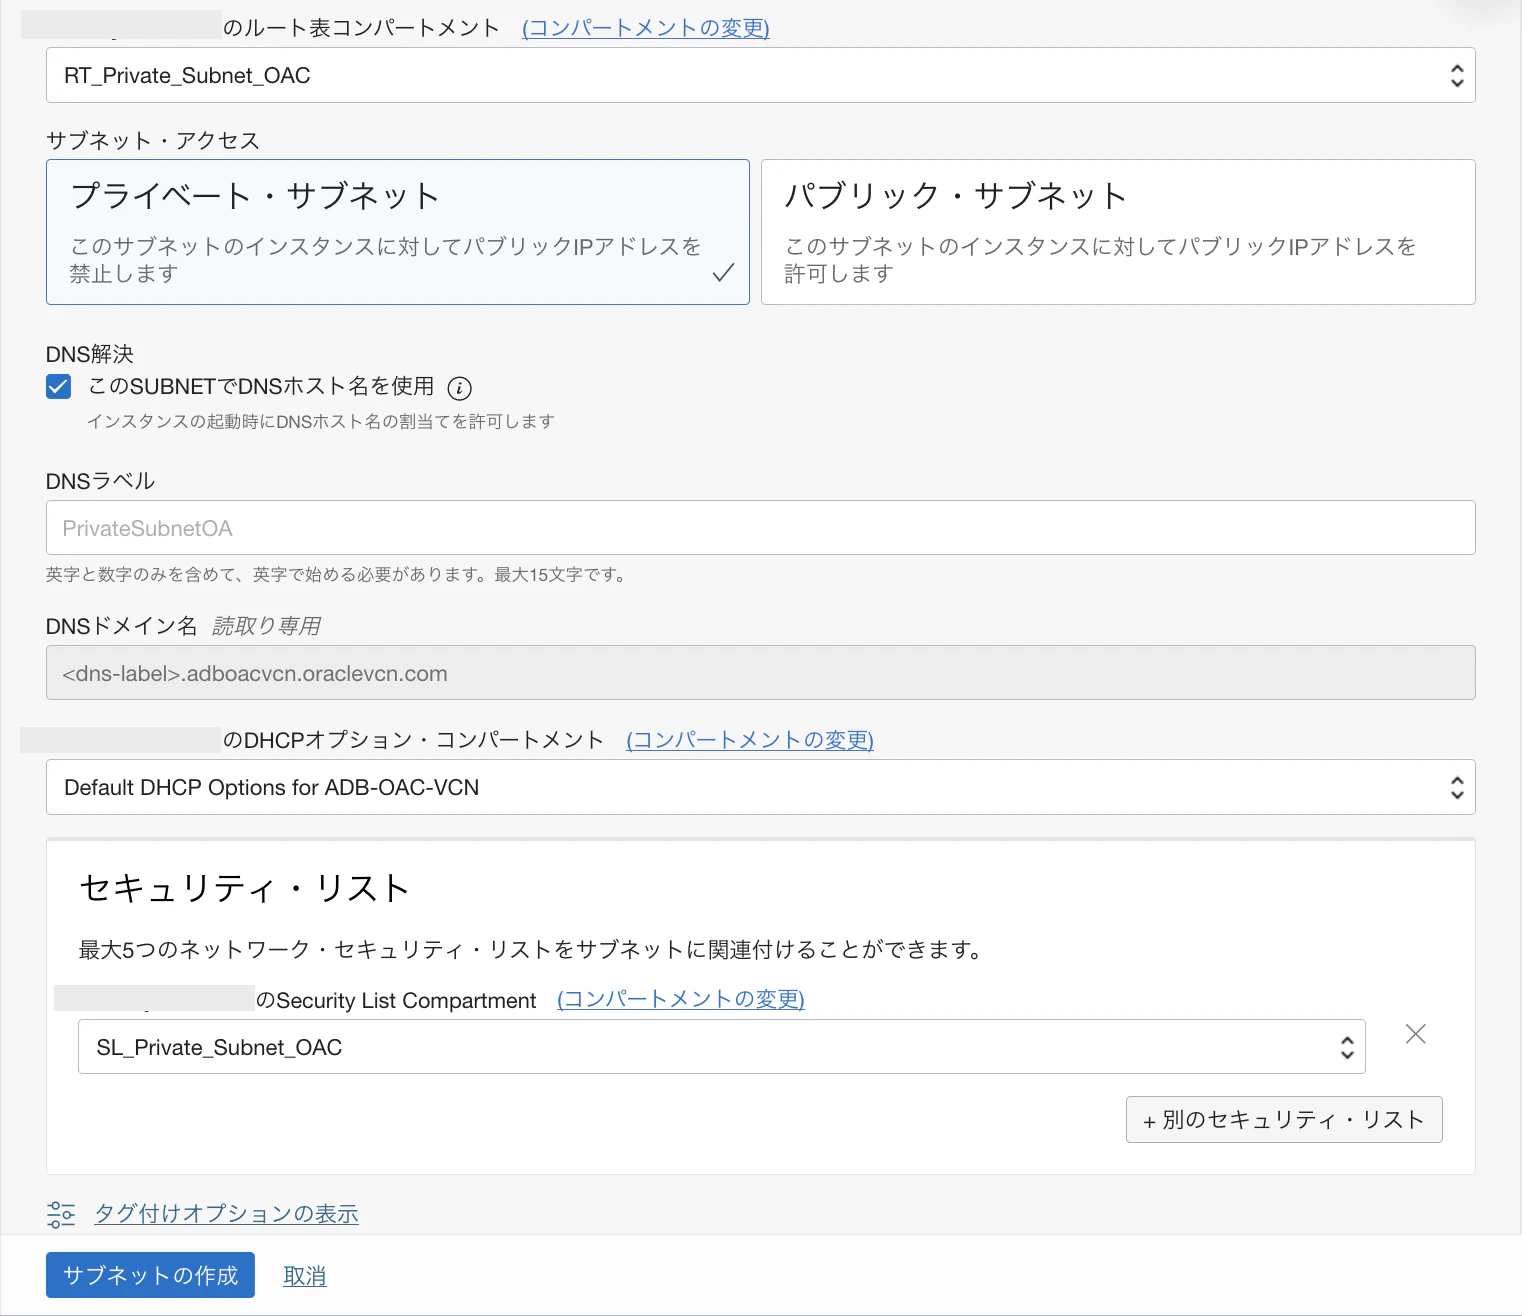Click the DNS hostname info icon
This screenshot has width=1522, height=1316.
click(x=459, y=388)
